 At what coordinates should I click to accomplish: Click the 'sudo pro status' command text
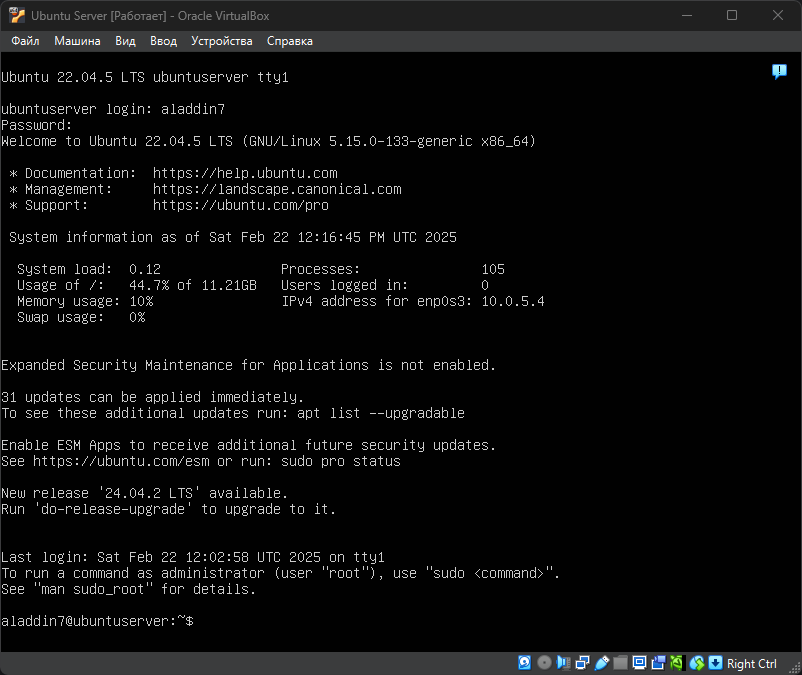click(x=341, y=461)
